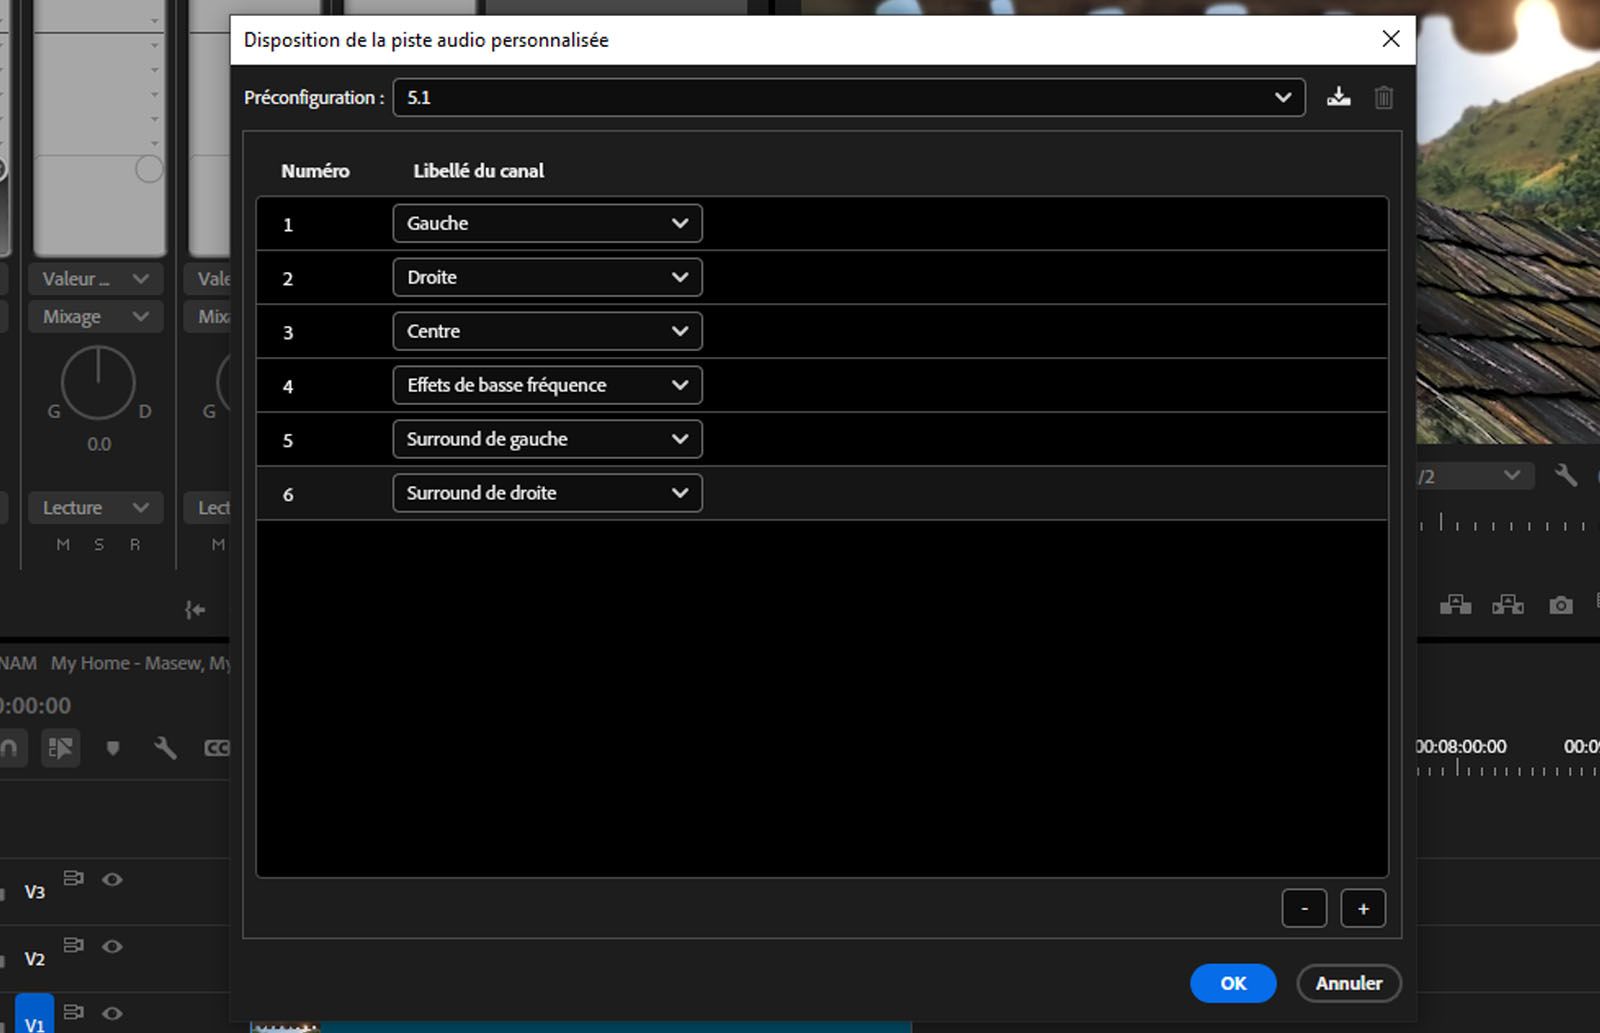This screenshot has width=1600, height=1033.
Task: Click the 00:08:00:00 mark on the time ruler
Action: pos(1461,747)
